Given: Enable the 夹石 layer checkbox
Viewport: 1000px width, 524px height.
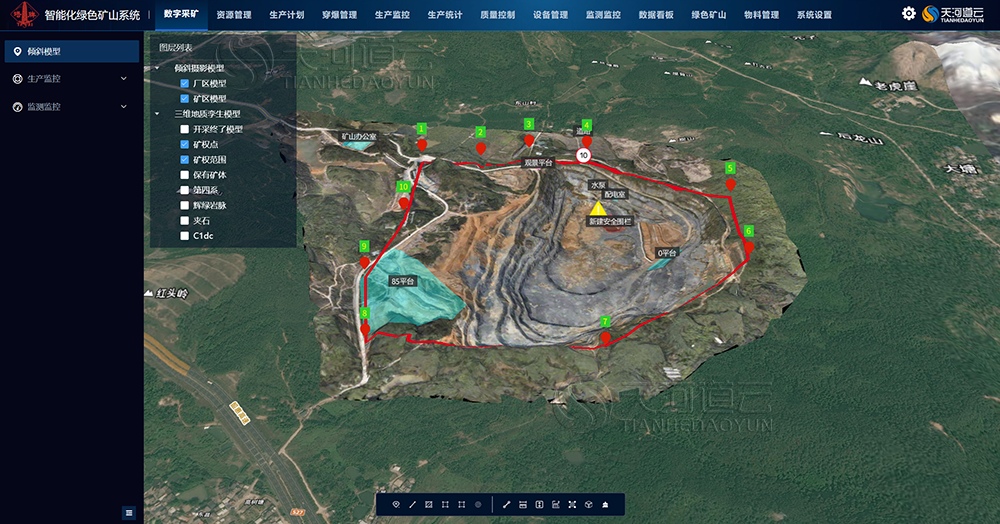Looking at the screenshot, I should [184, 221].
